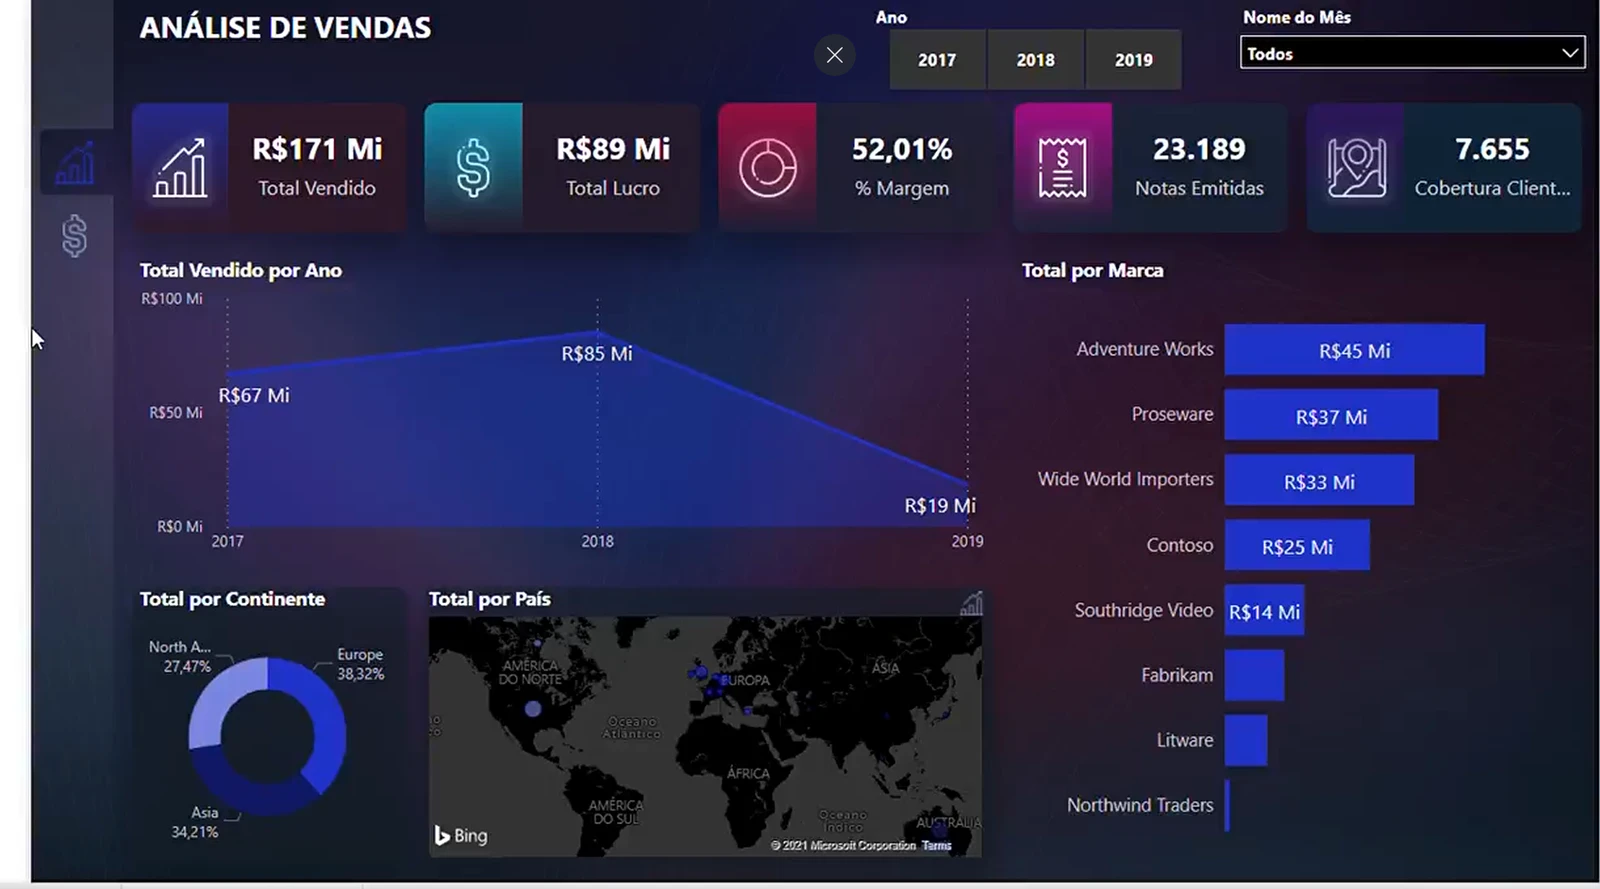
Task: Select the Southridge Video bar
Action: coord(1264,610)
